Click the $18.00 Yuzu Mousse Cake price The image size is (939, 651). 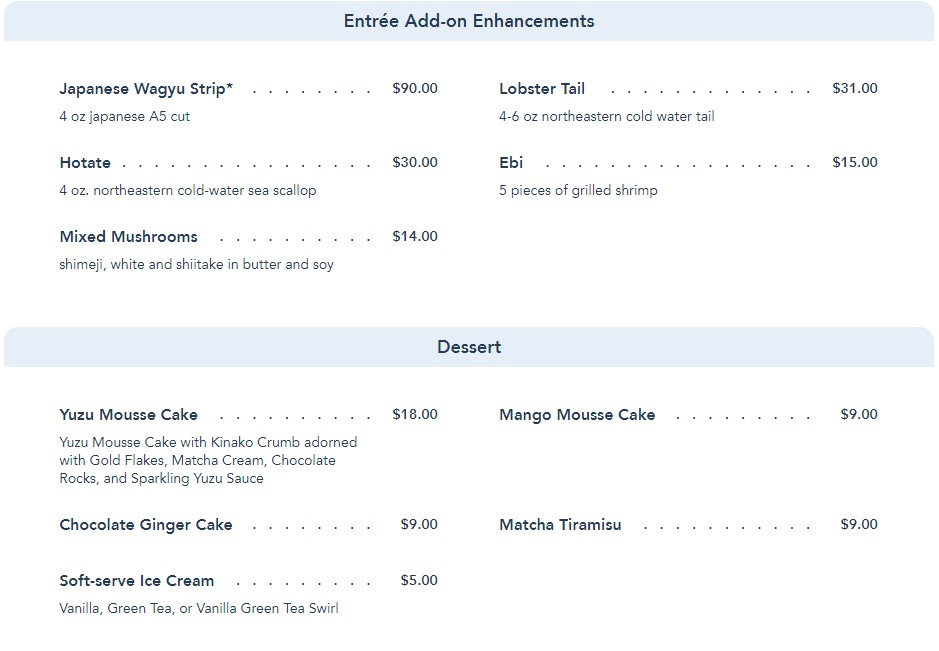click(x=415, y=414)
